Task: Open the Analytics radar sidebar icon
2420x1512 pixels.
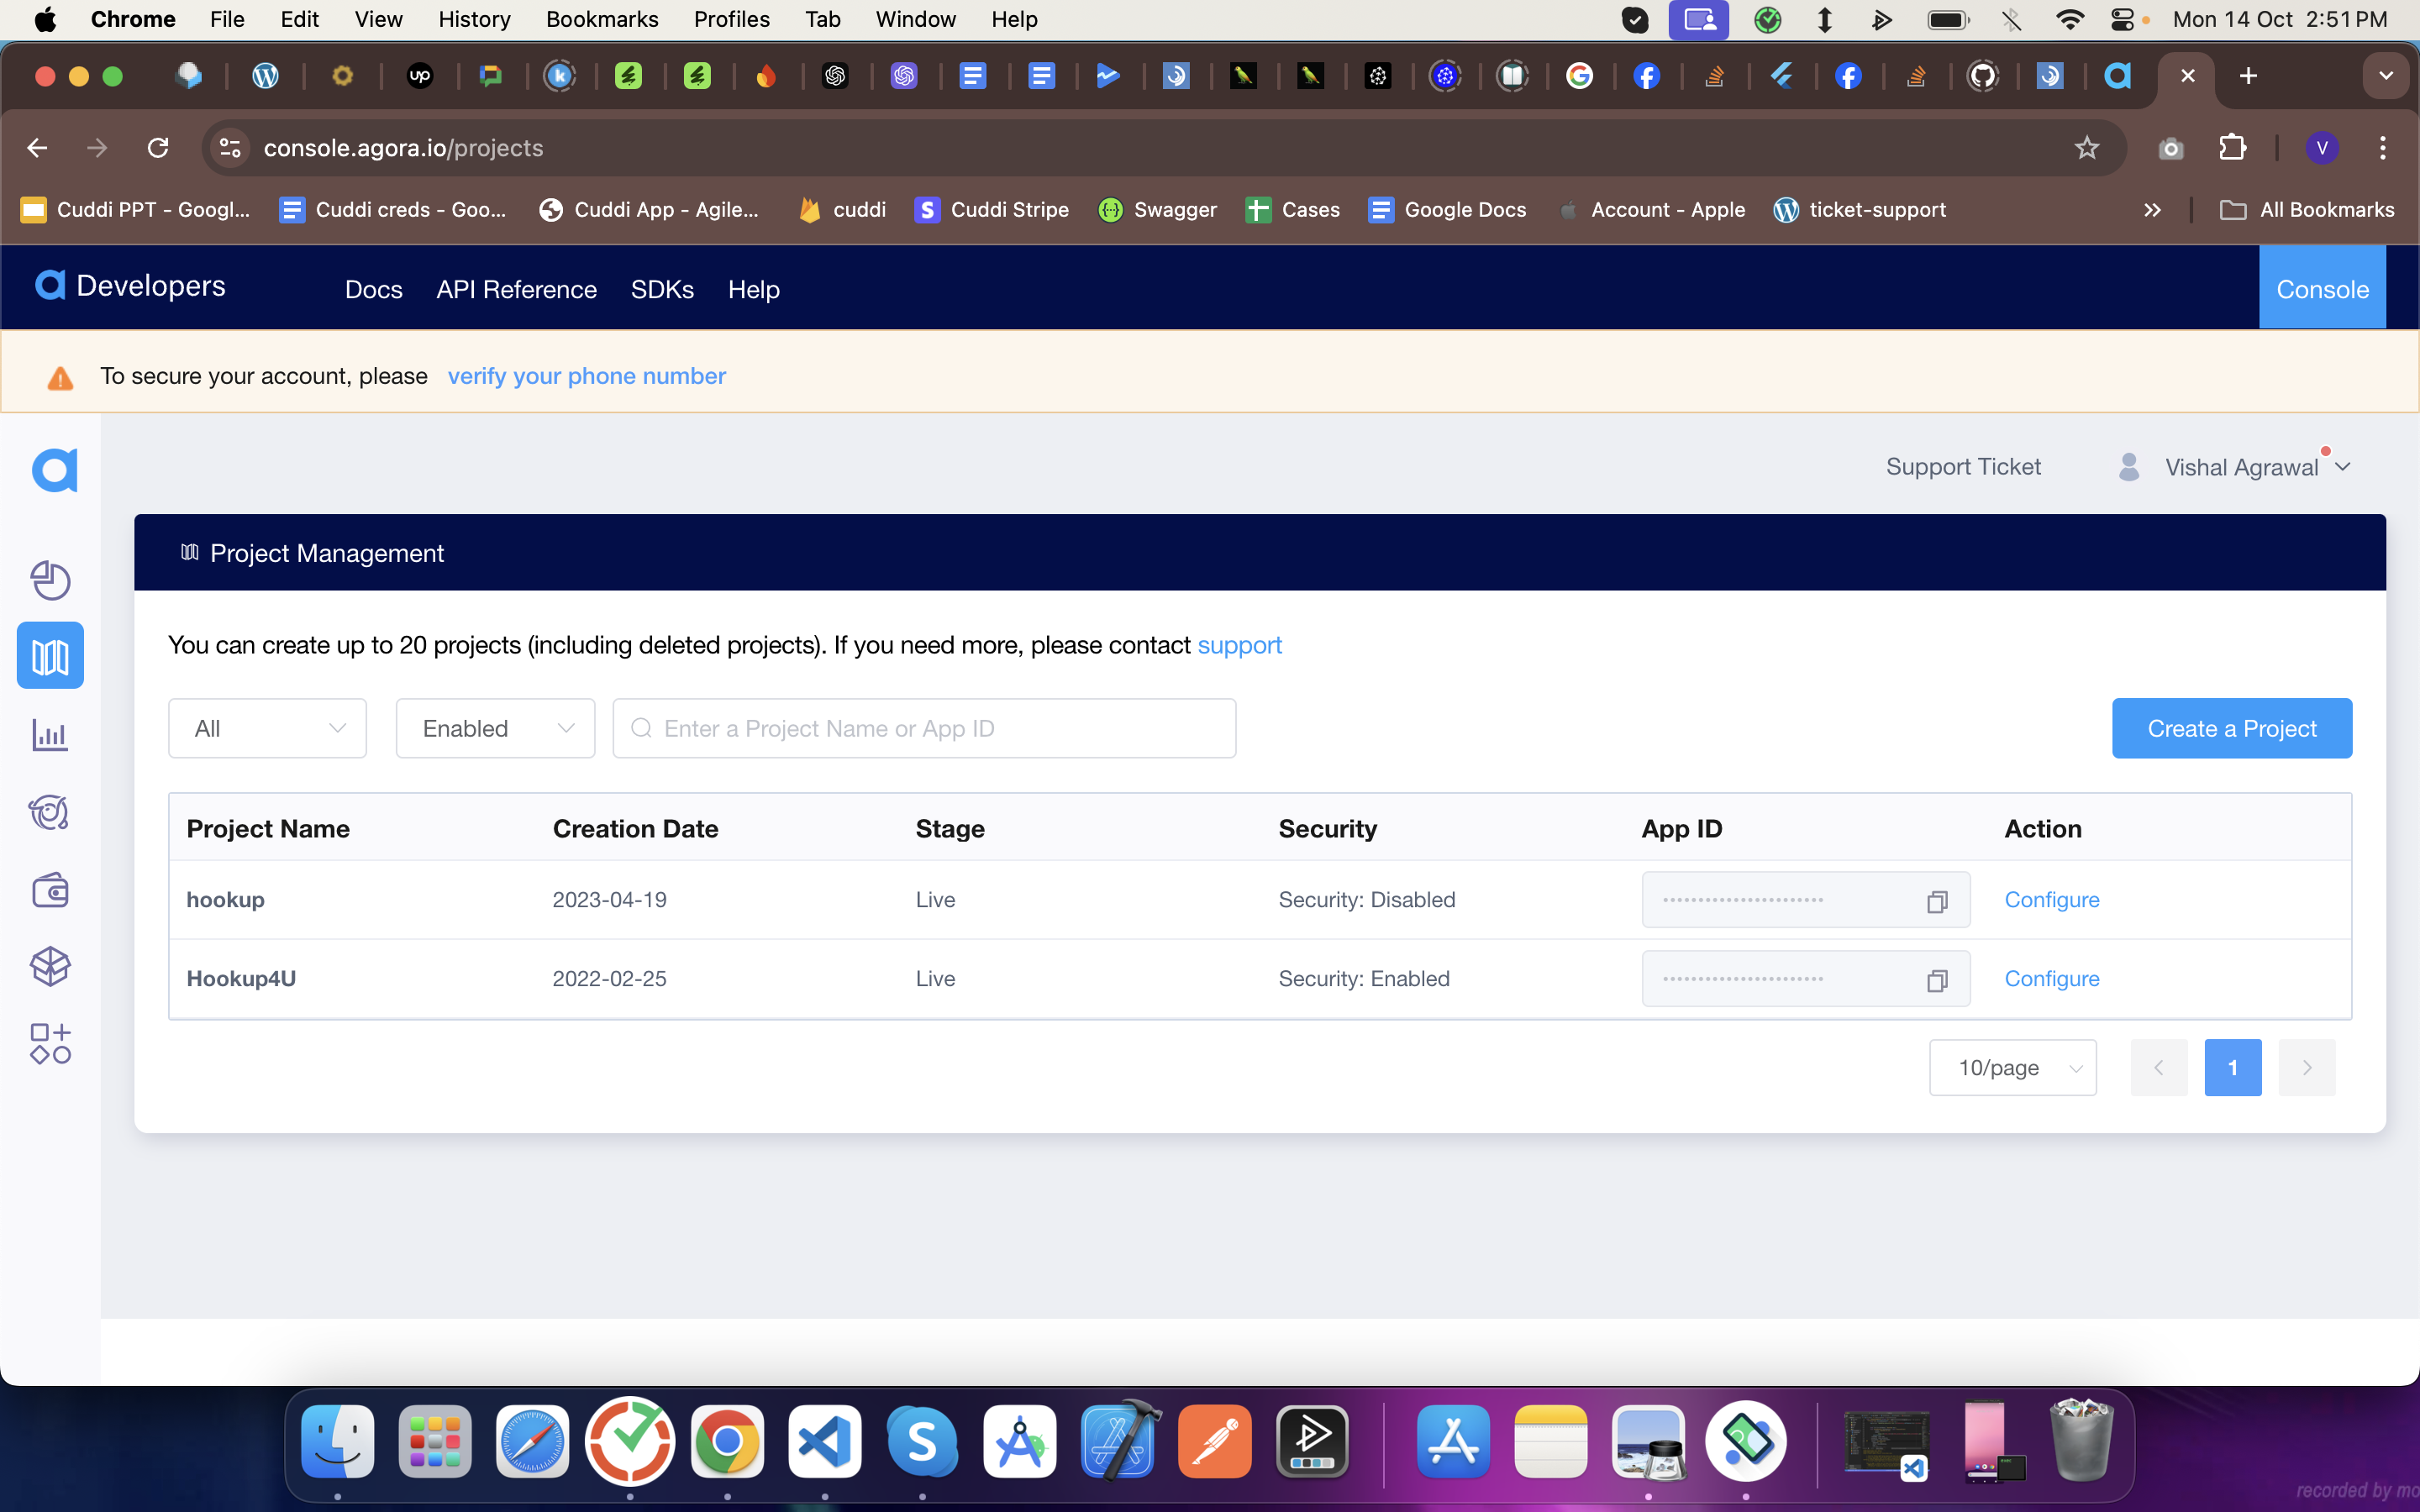Action: pyautogui.click(x=50, y=812)
